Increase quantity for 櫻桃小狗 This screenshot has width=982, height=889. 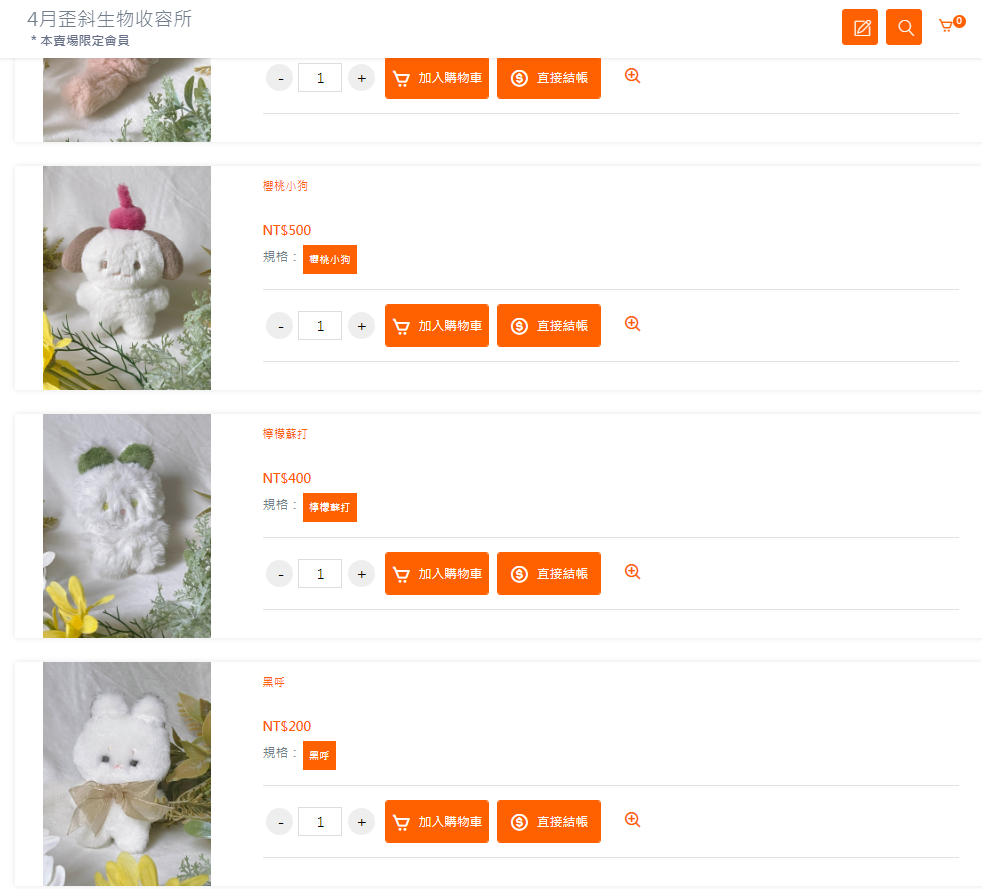(x=361, y=326)
